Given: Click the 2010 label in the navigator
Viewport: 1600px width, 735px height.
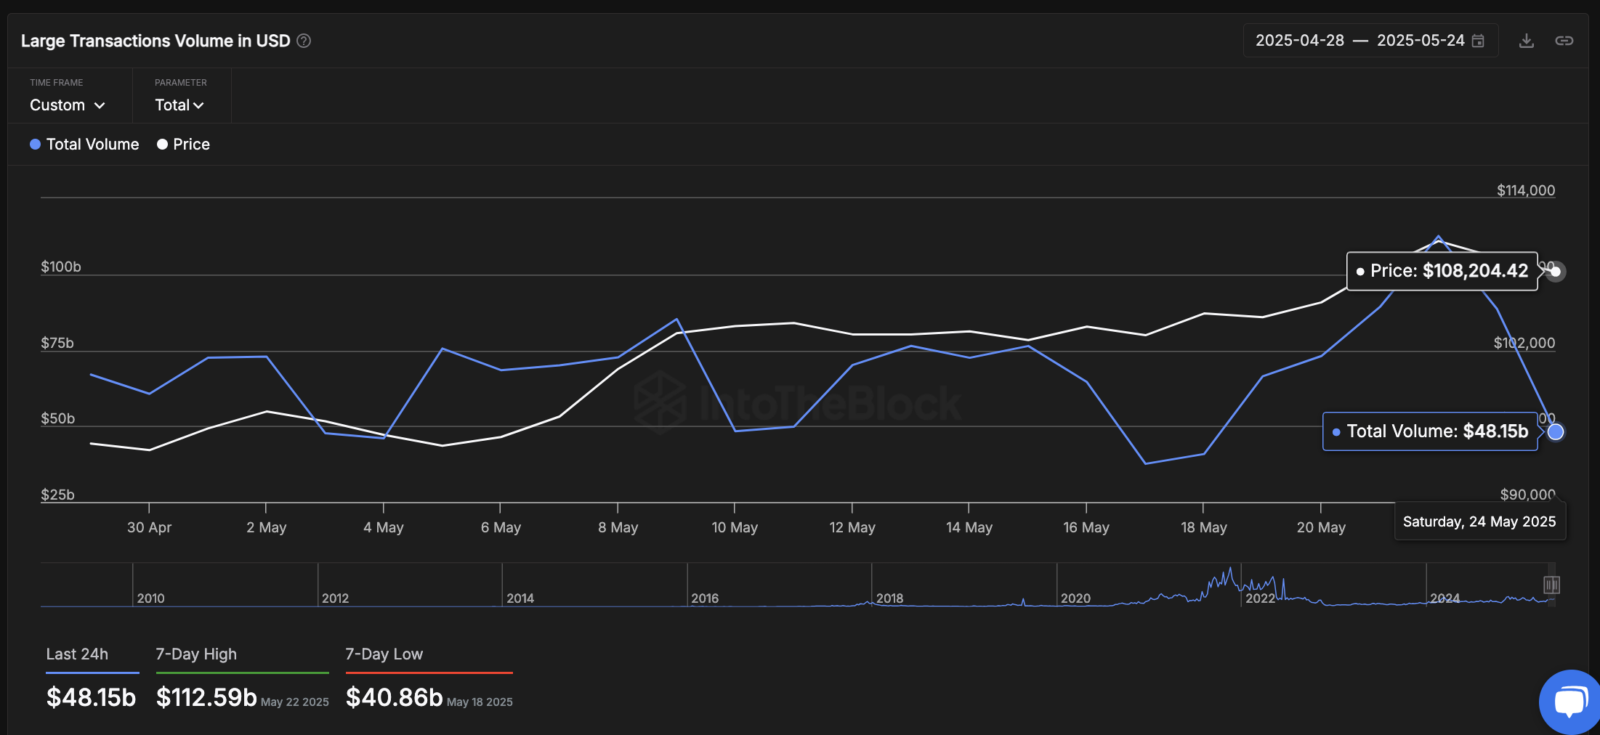Looking at the screenshot, I should click(x=151, y=598).
